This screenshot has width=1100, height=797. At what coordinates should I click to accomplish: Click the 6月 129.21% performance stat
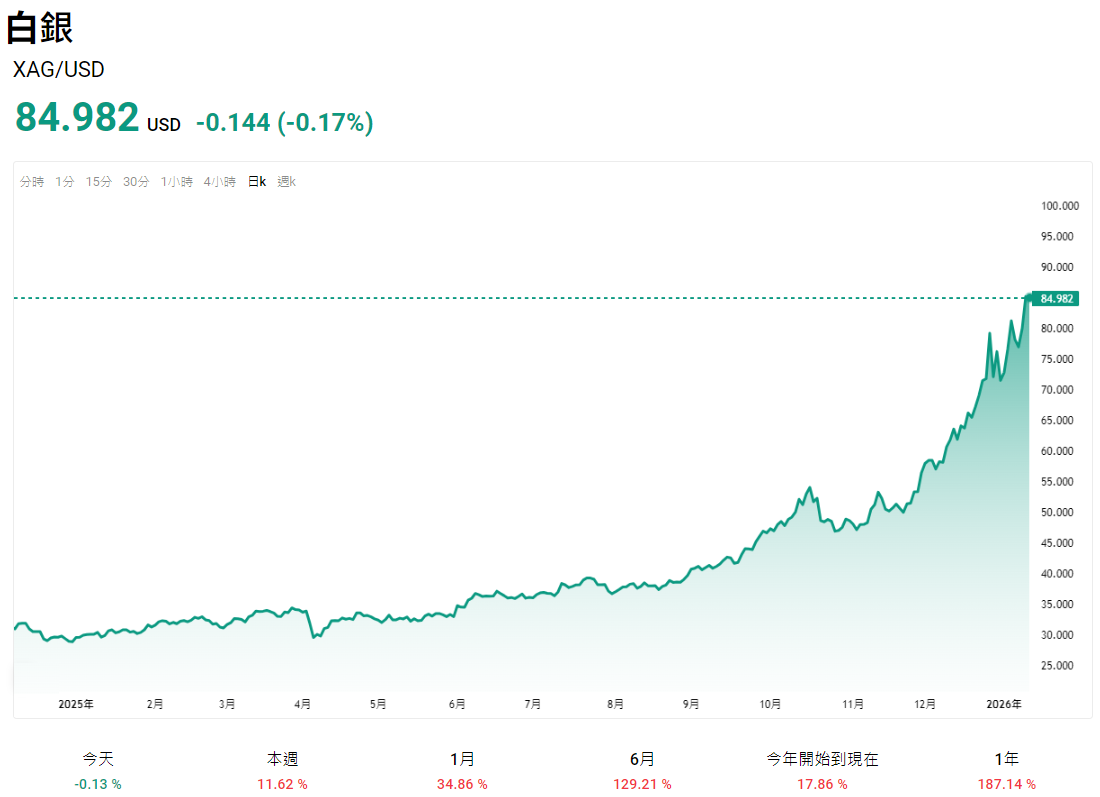[639, 771]
